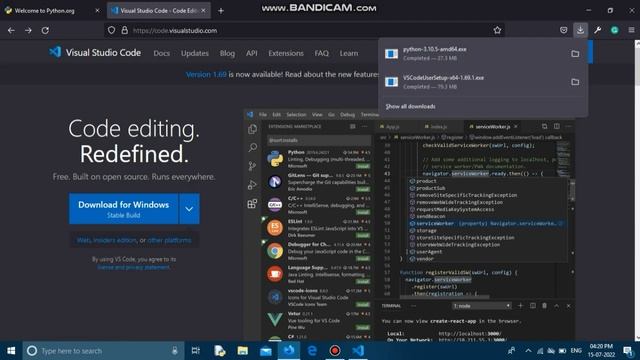Open Microsoft Edge from the taskbar
The width and height of the screenshot is (640, 360).
[x=312, y=351]
